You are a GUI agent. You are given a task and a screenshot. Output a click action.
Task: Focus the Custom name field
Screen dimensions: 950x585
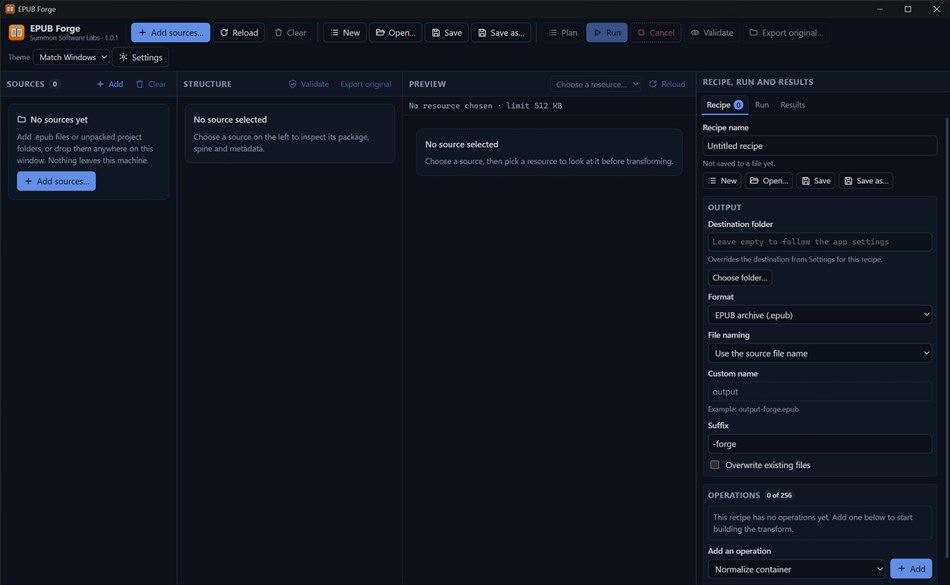(819, 392)
